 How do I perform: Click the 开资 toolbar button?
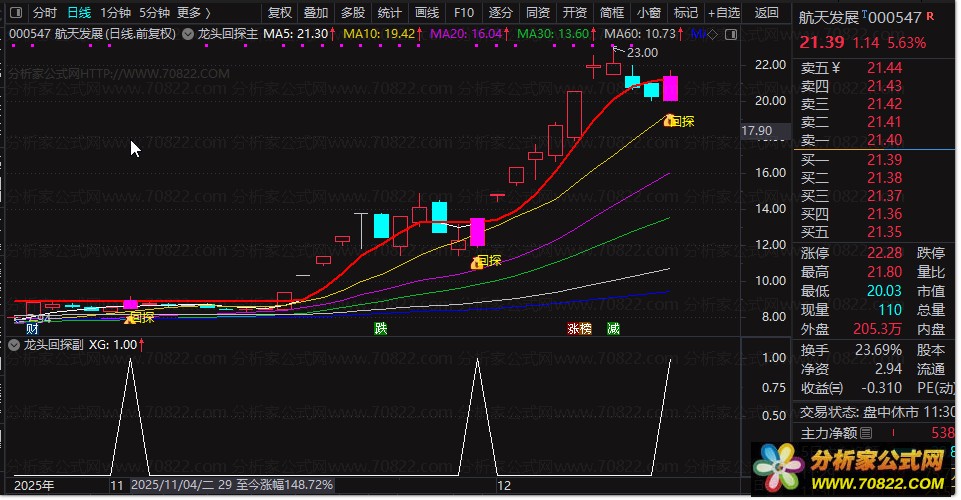575,12
